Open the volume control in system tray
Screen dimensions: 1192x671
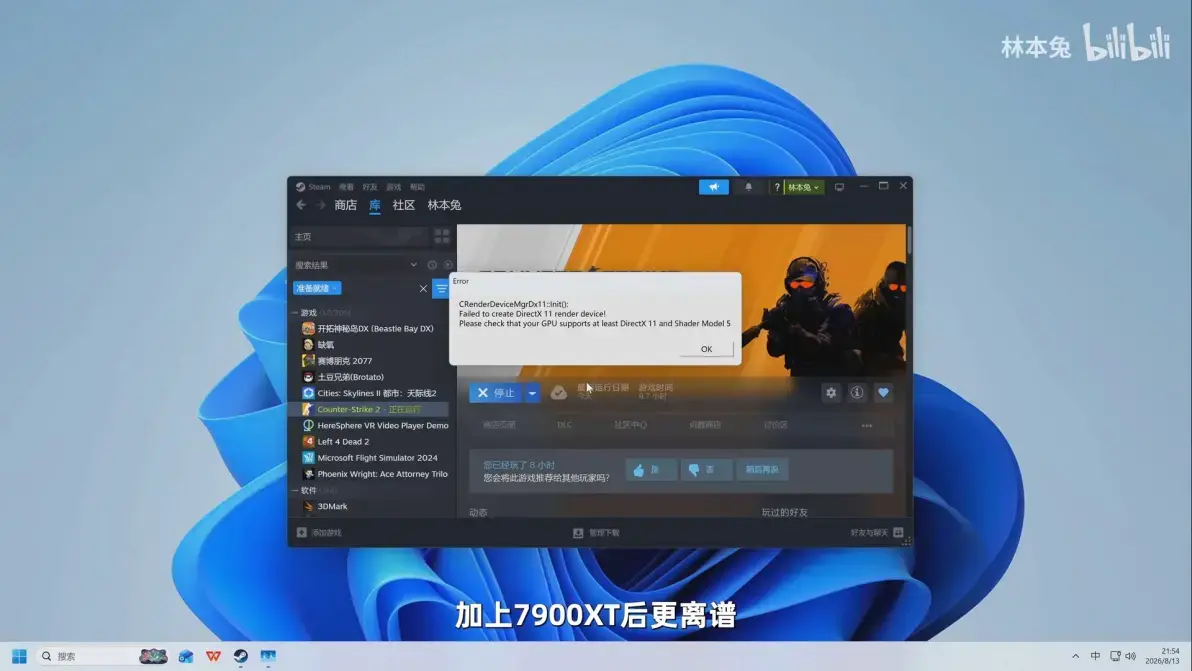[x=1130, y=656]
